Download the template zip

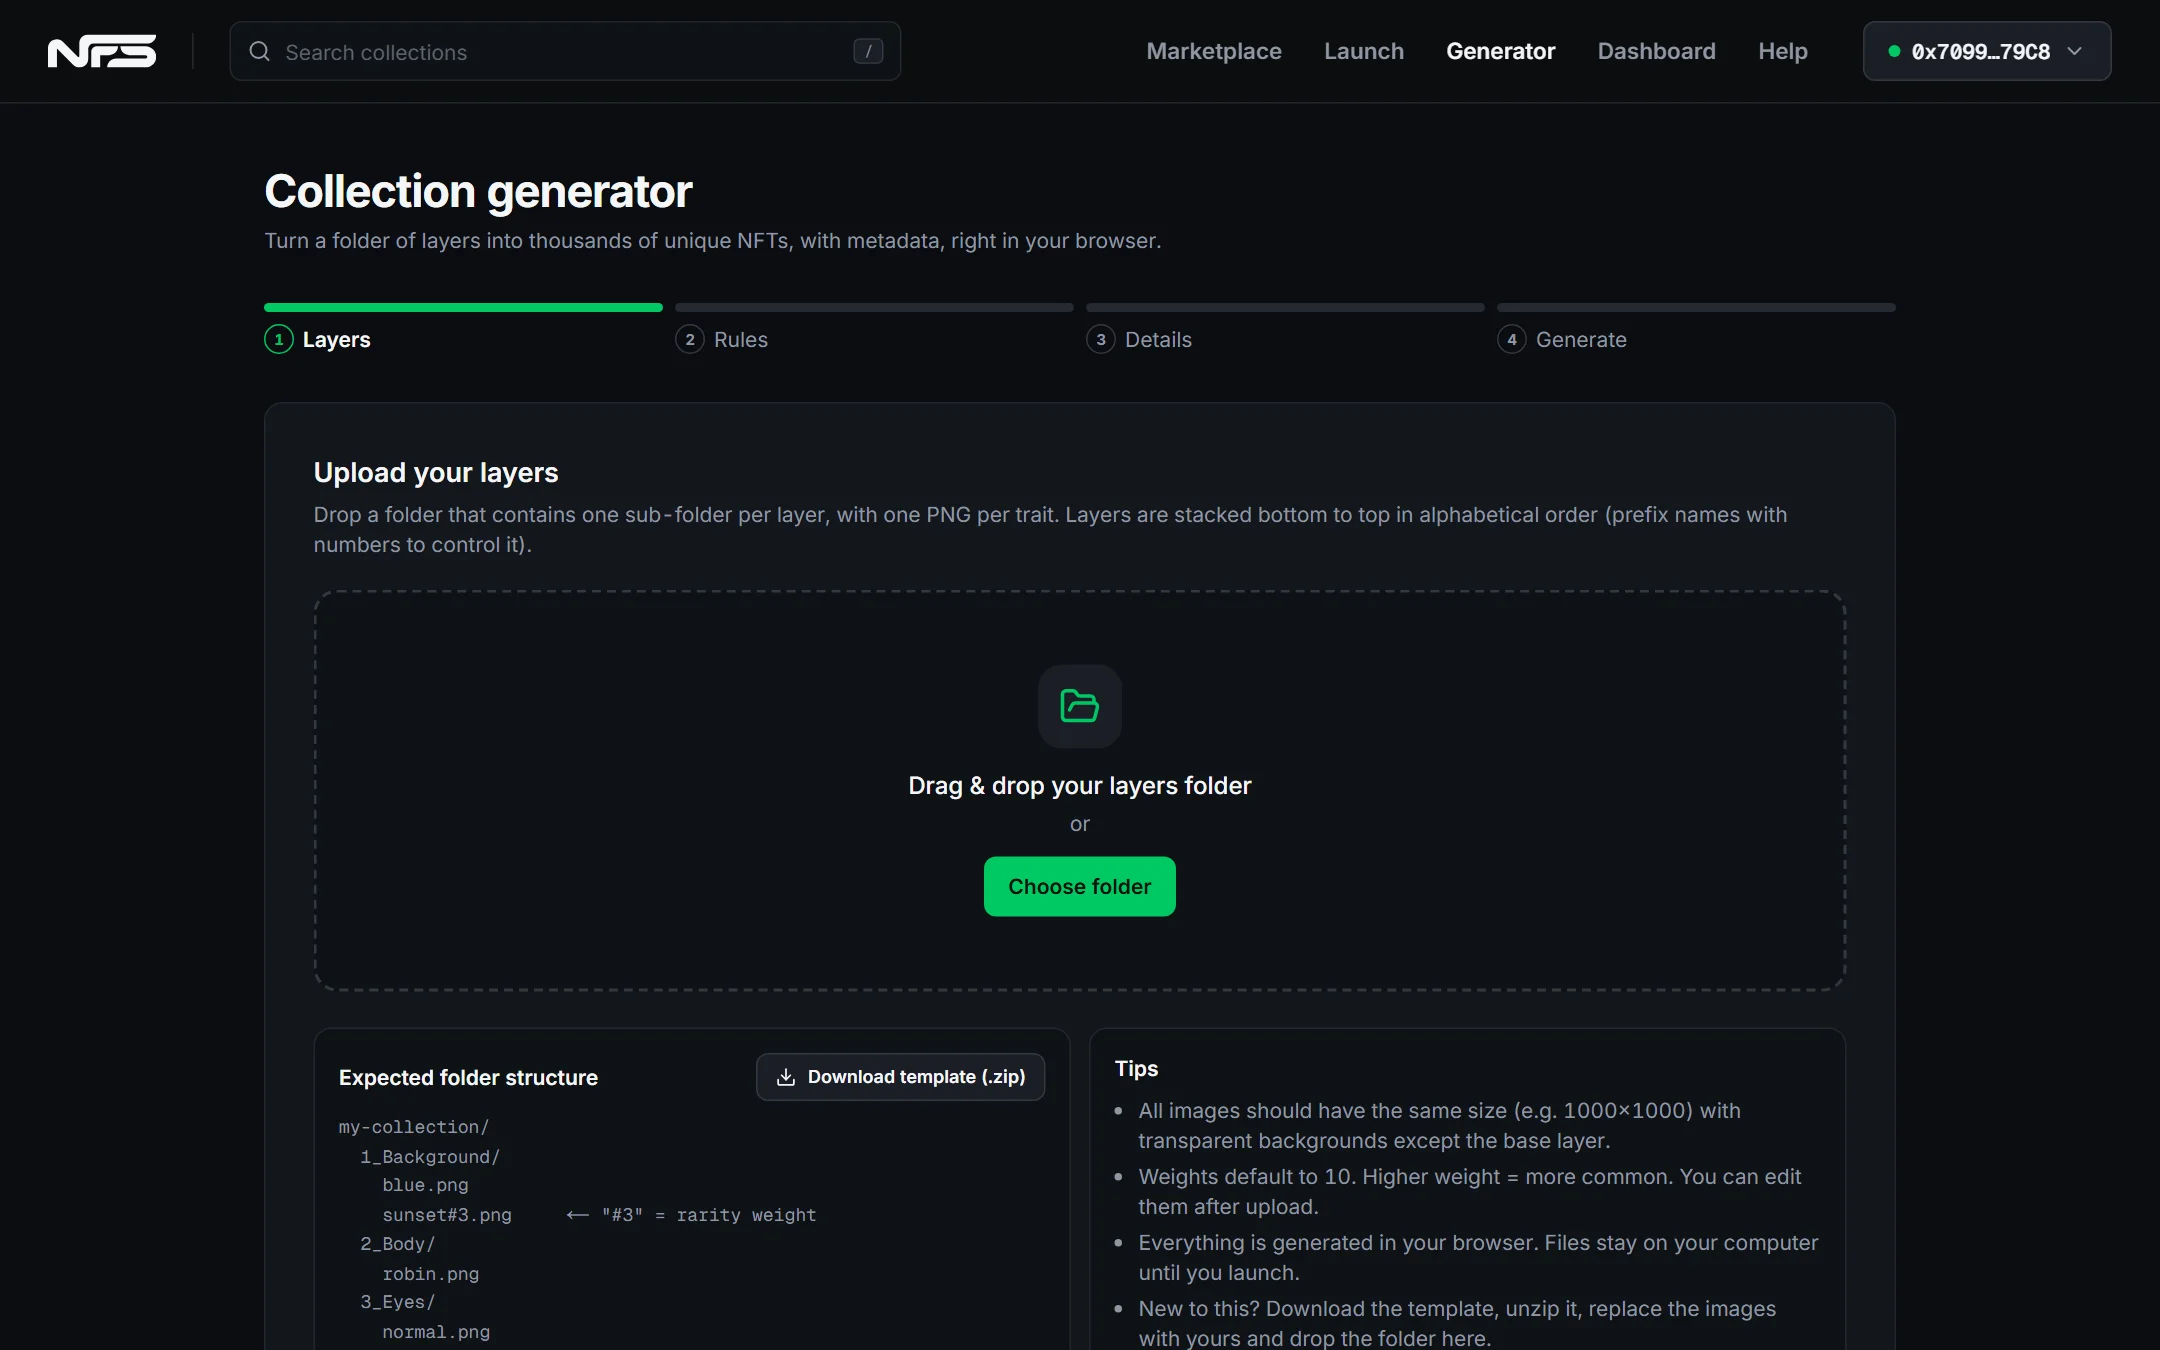(900, 1077)
